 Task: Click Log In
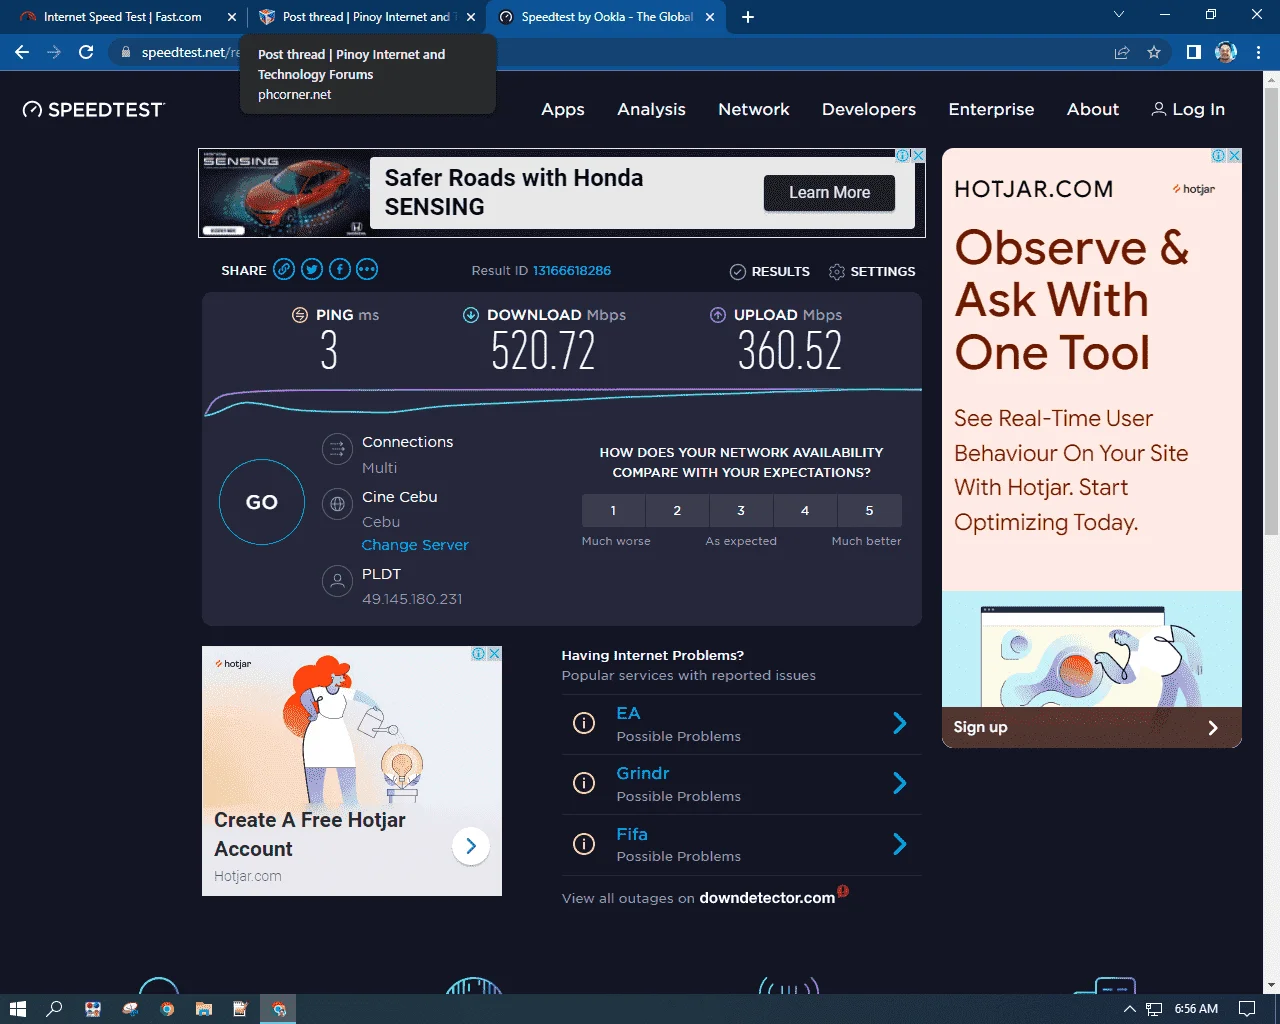1188,109
